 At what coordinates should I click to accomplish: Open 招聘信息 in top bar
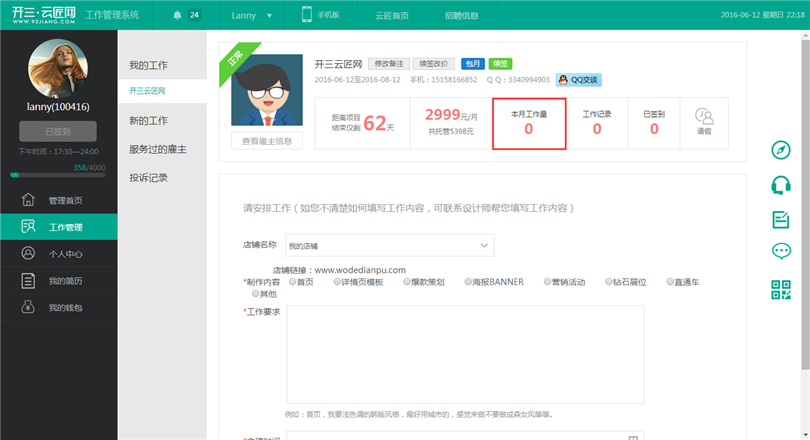click(461, 15)
